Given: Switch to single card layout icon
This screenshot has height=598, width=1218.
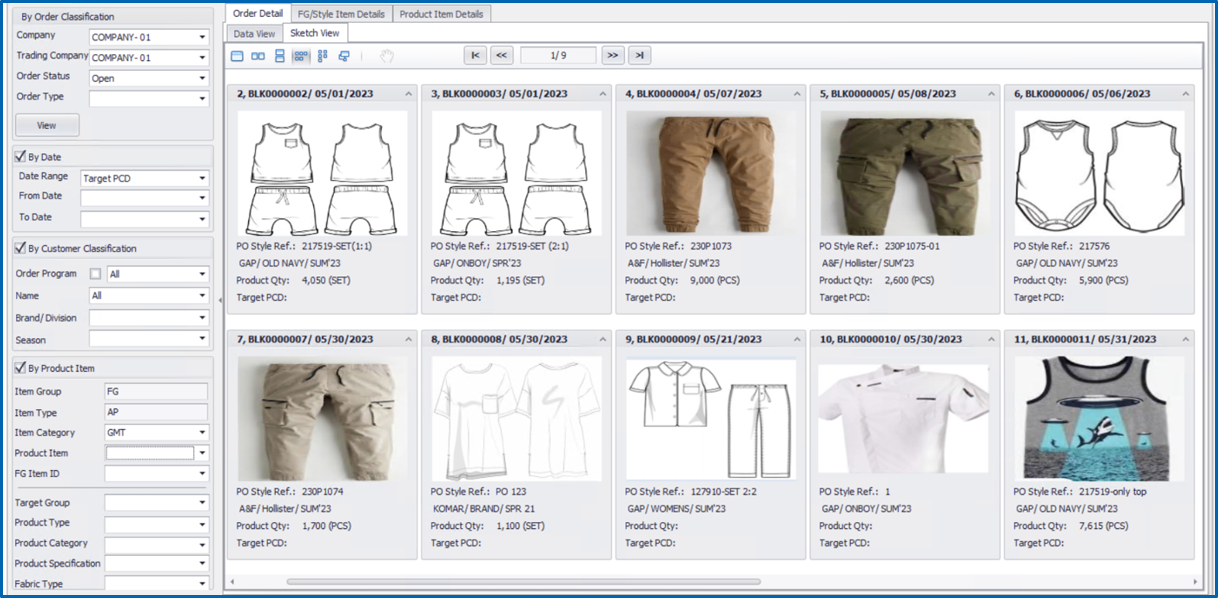Looking at the screenshot, I should point(237,56).
